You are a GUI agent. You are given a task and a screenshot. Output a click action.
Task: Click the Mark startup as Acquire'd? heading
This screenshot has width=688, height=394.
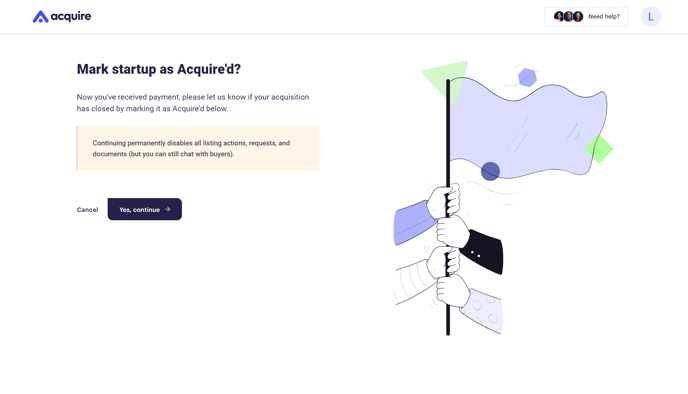coord(159,69)
